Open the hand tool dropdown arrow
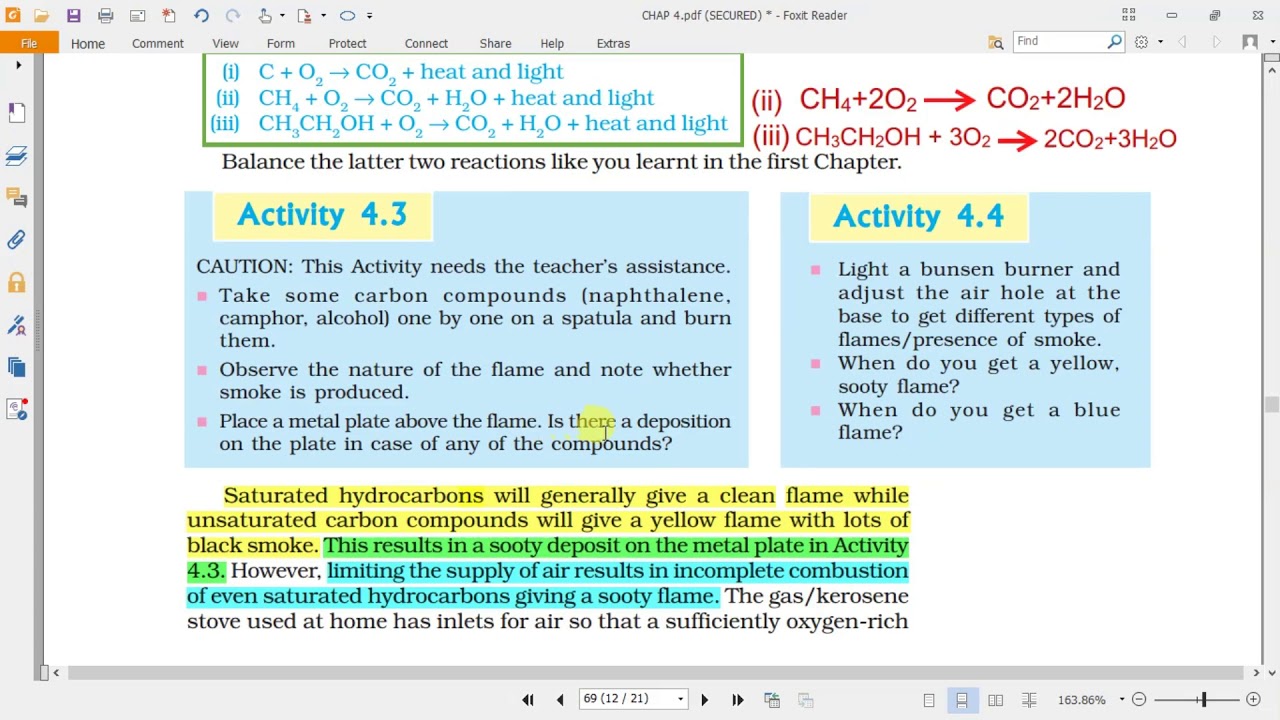 click(282, 15)
